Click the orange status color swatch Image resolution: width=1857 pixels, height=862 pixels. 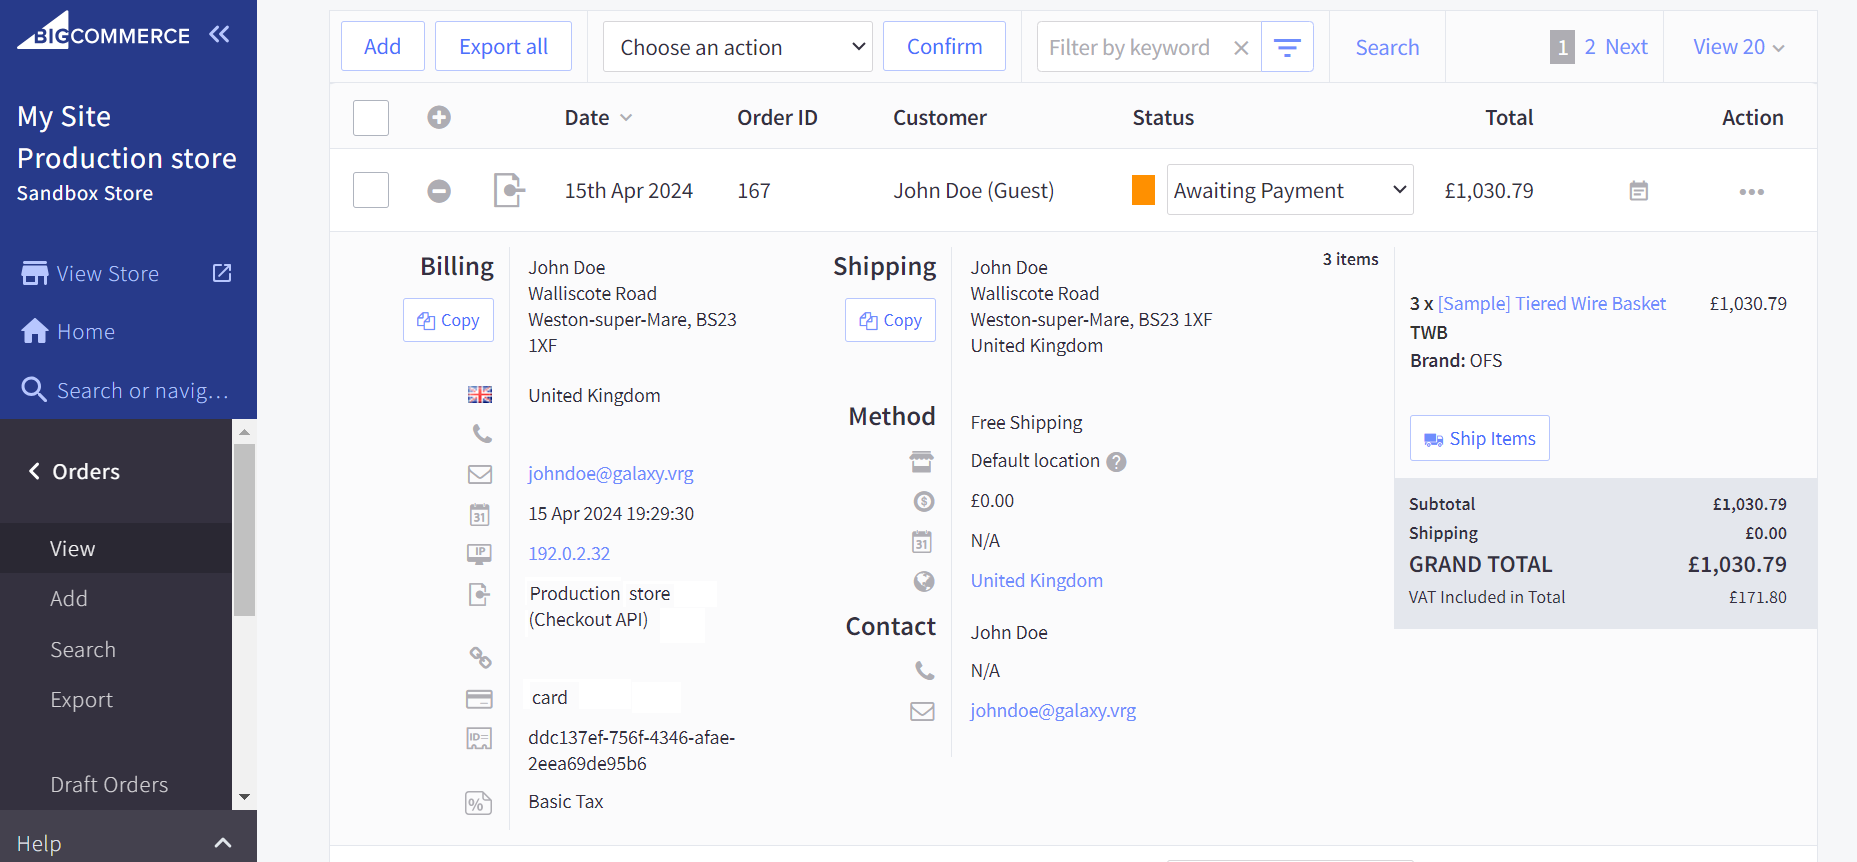click(1143, 190)
